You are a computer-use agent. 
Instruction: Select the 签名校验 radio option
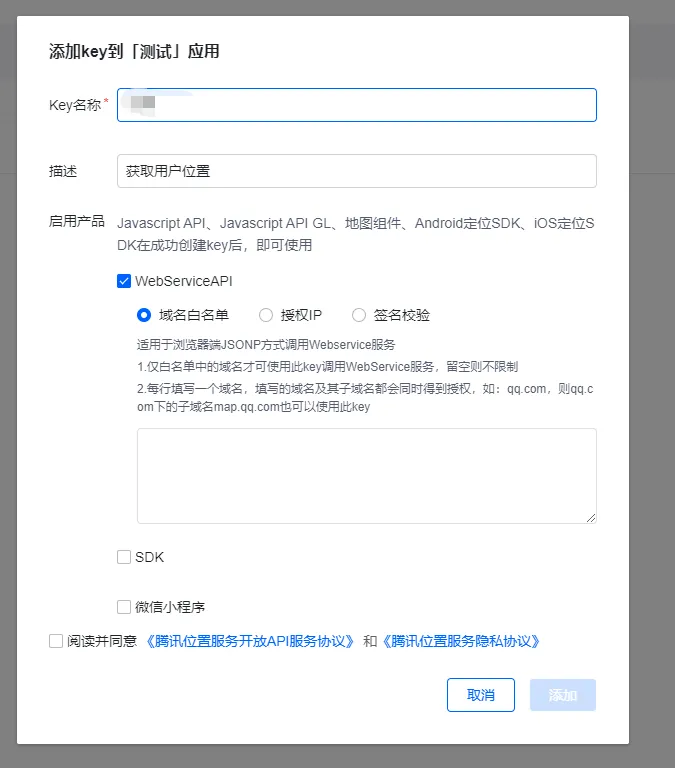tap(359, 315)
